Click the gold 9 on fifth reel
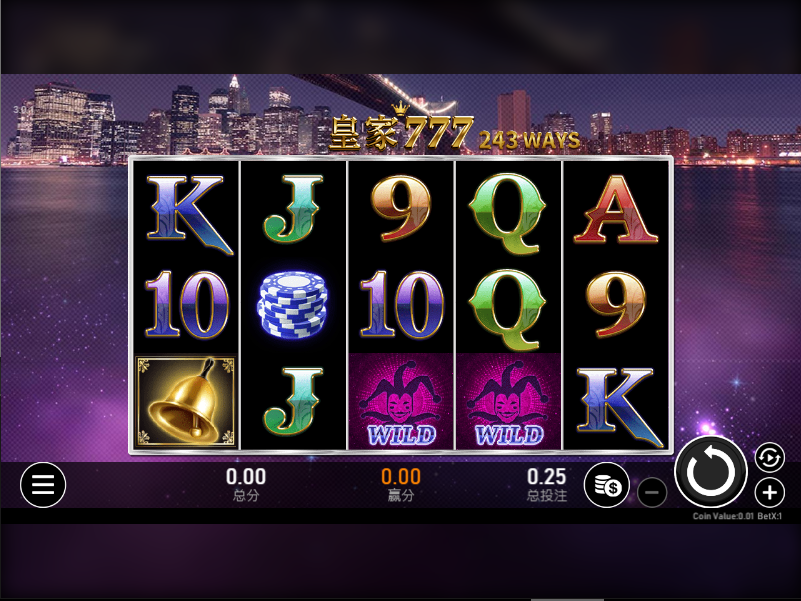801x601 pixels. pyautogui.click(x=616, y=305)
